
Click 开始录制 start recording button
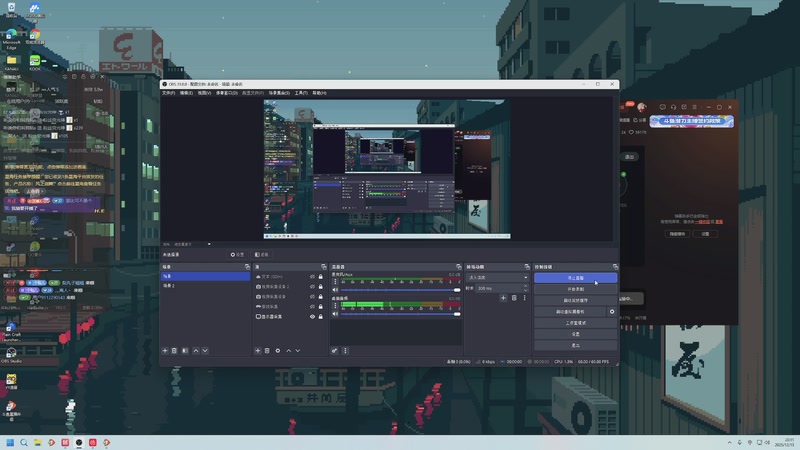[x=576, y=289]
